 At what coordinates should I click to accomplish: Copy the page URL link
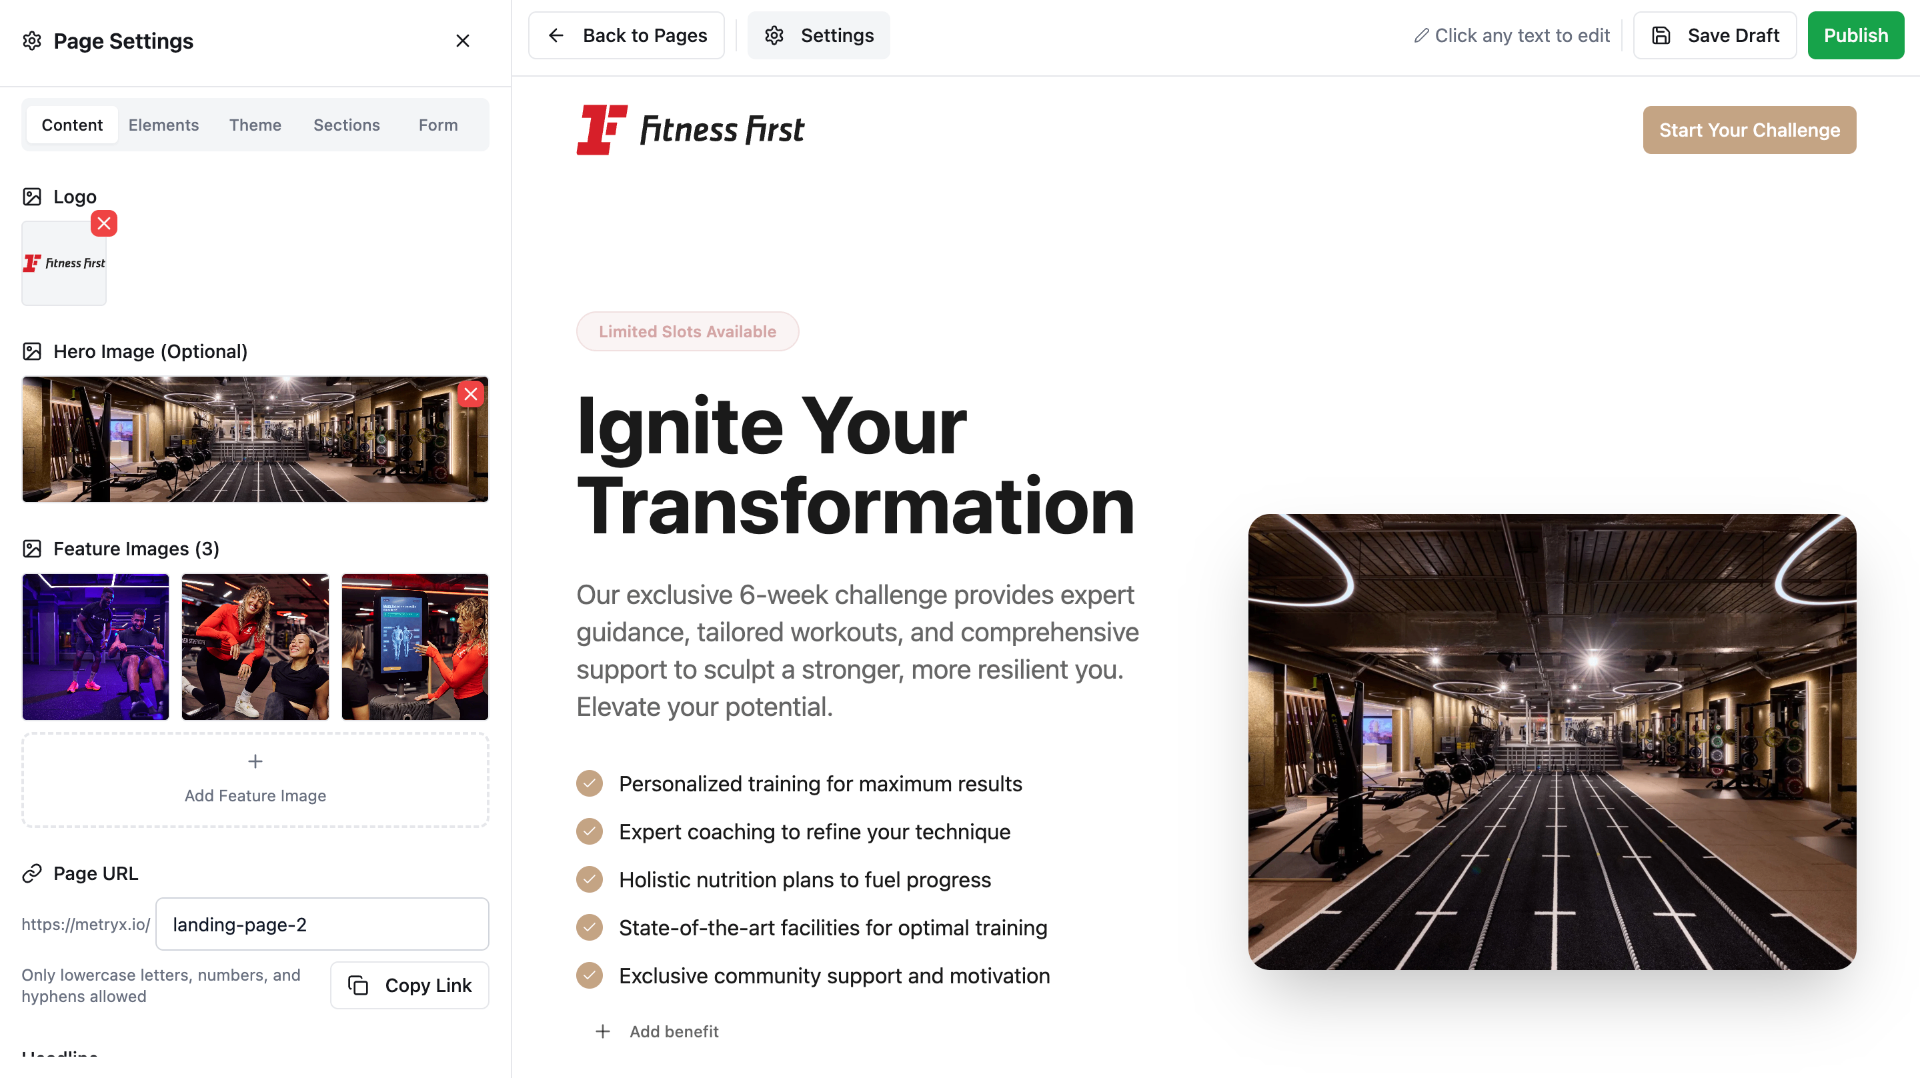click(409, 985)
